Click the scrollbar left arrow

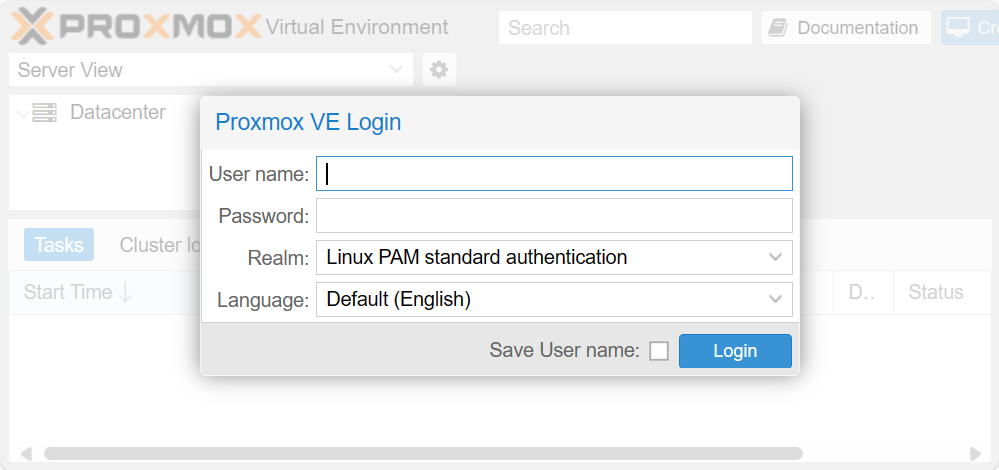click(x=26, y=453)
